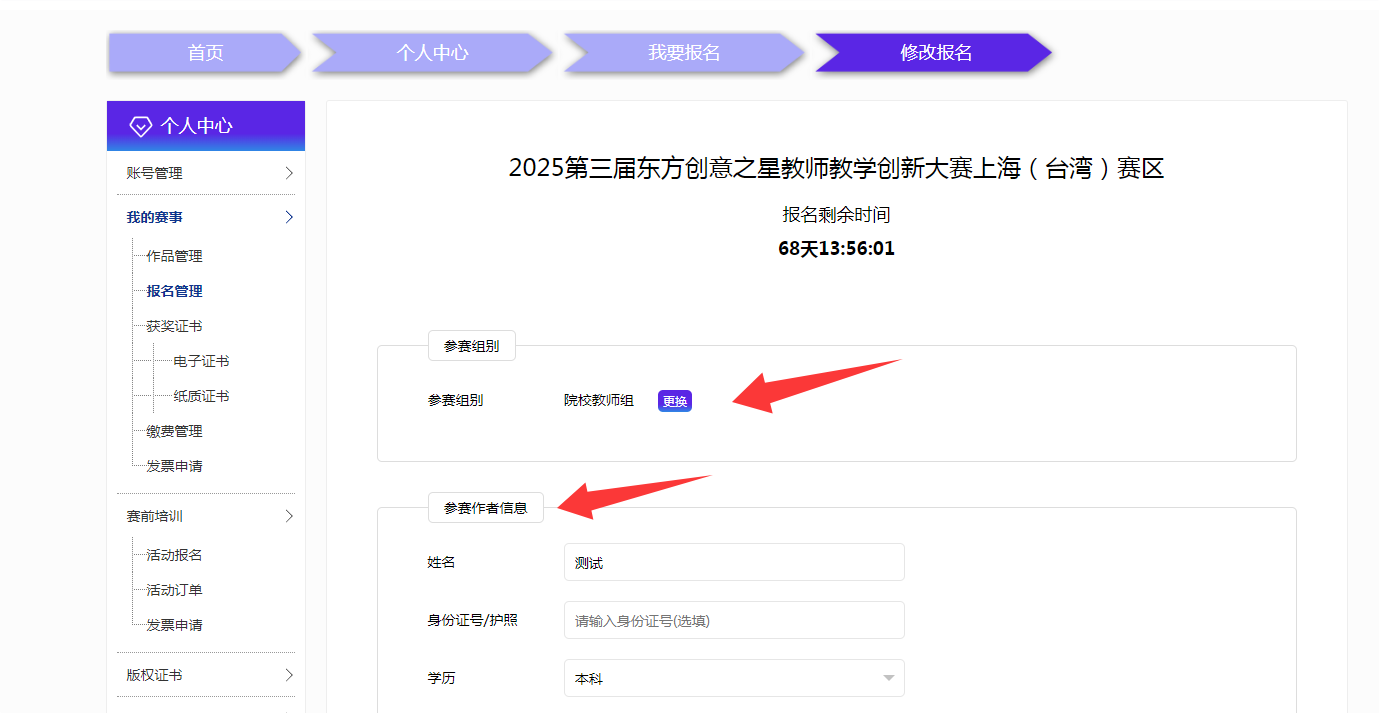1379x713 pixels.
Task: Click the 身份证号/护照 input field
Action: (x=733, y=620)
